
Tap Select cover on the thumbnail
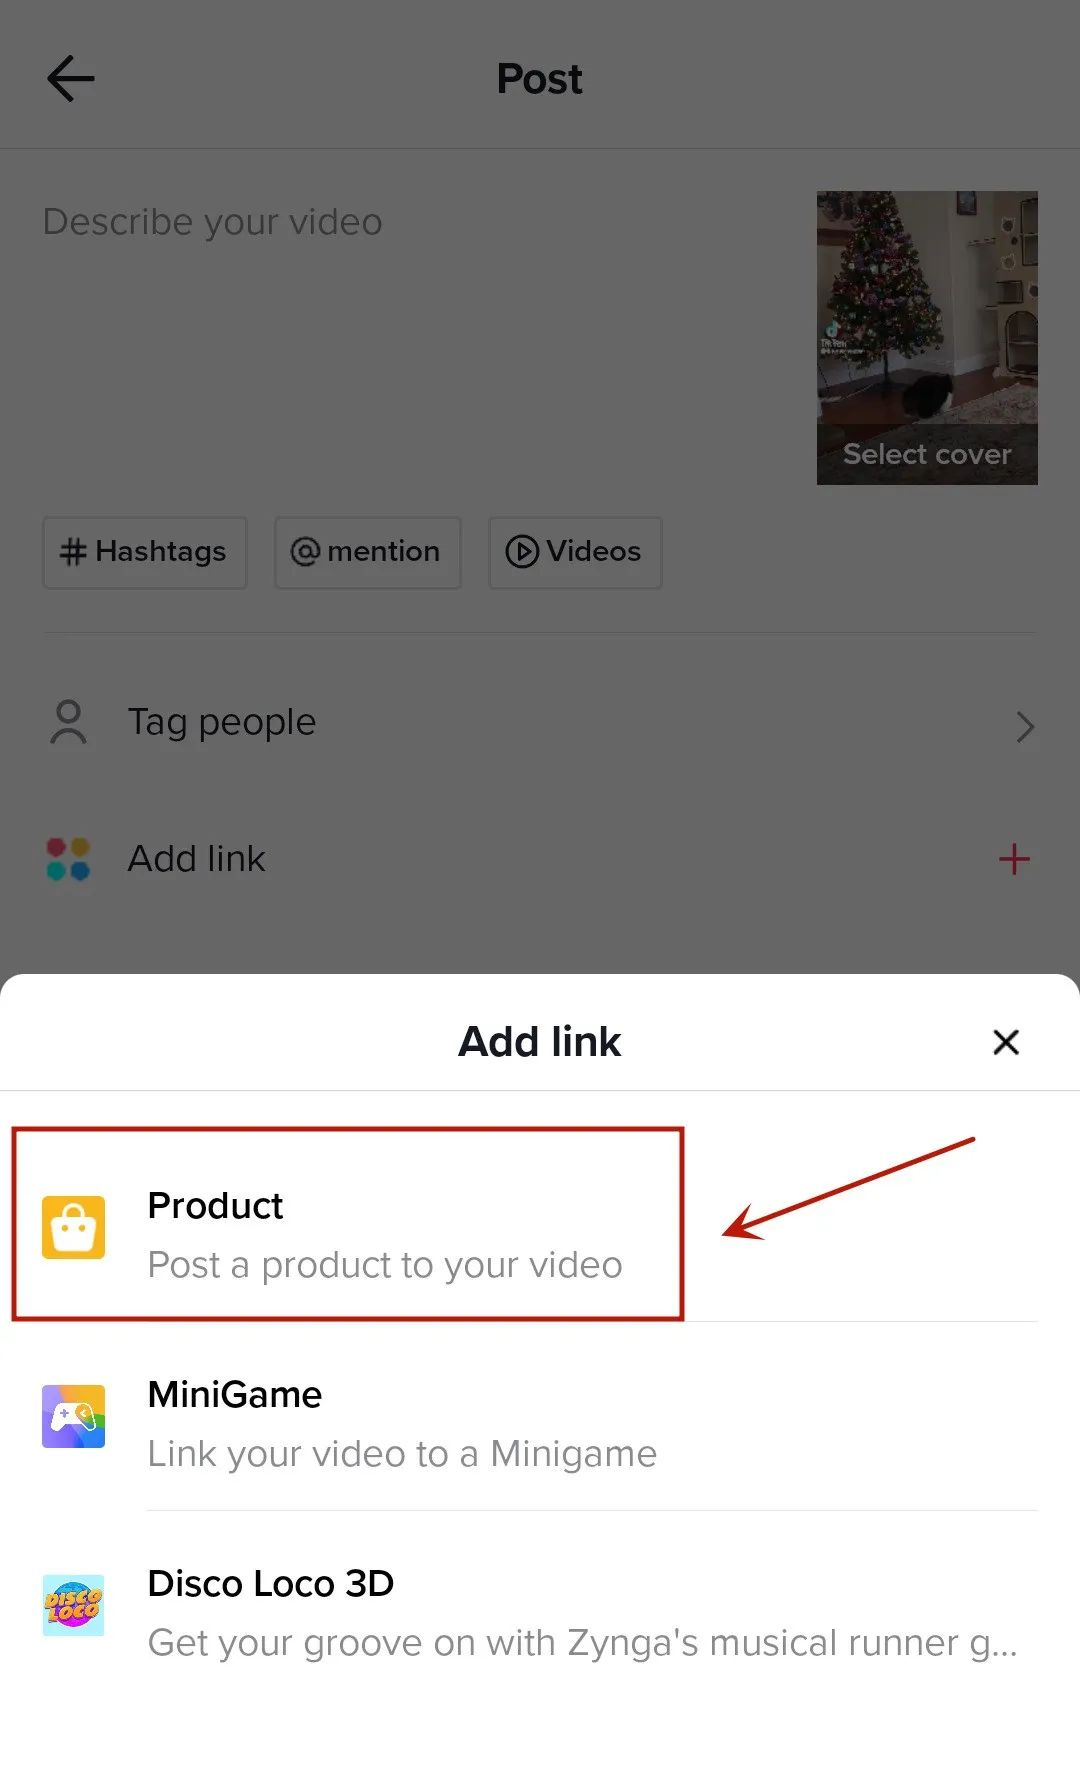click(926, 455)
